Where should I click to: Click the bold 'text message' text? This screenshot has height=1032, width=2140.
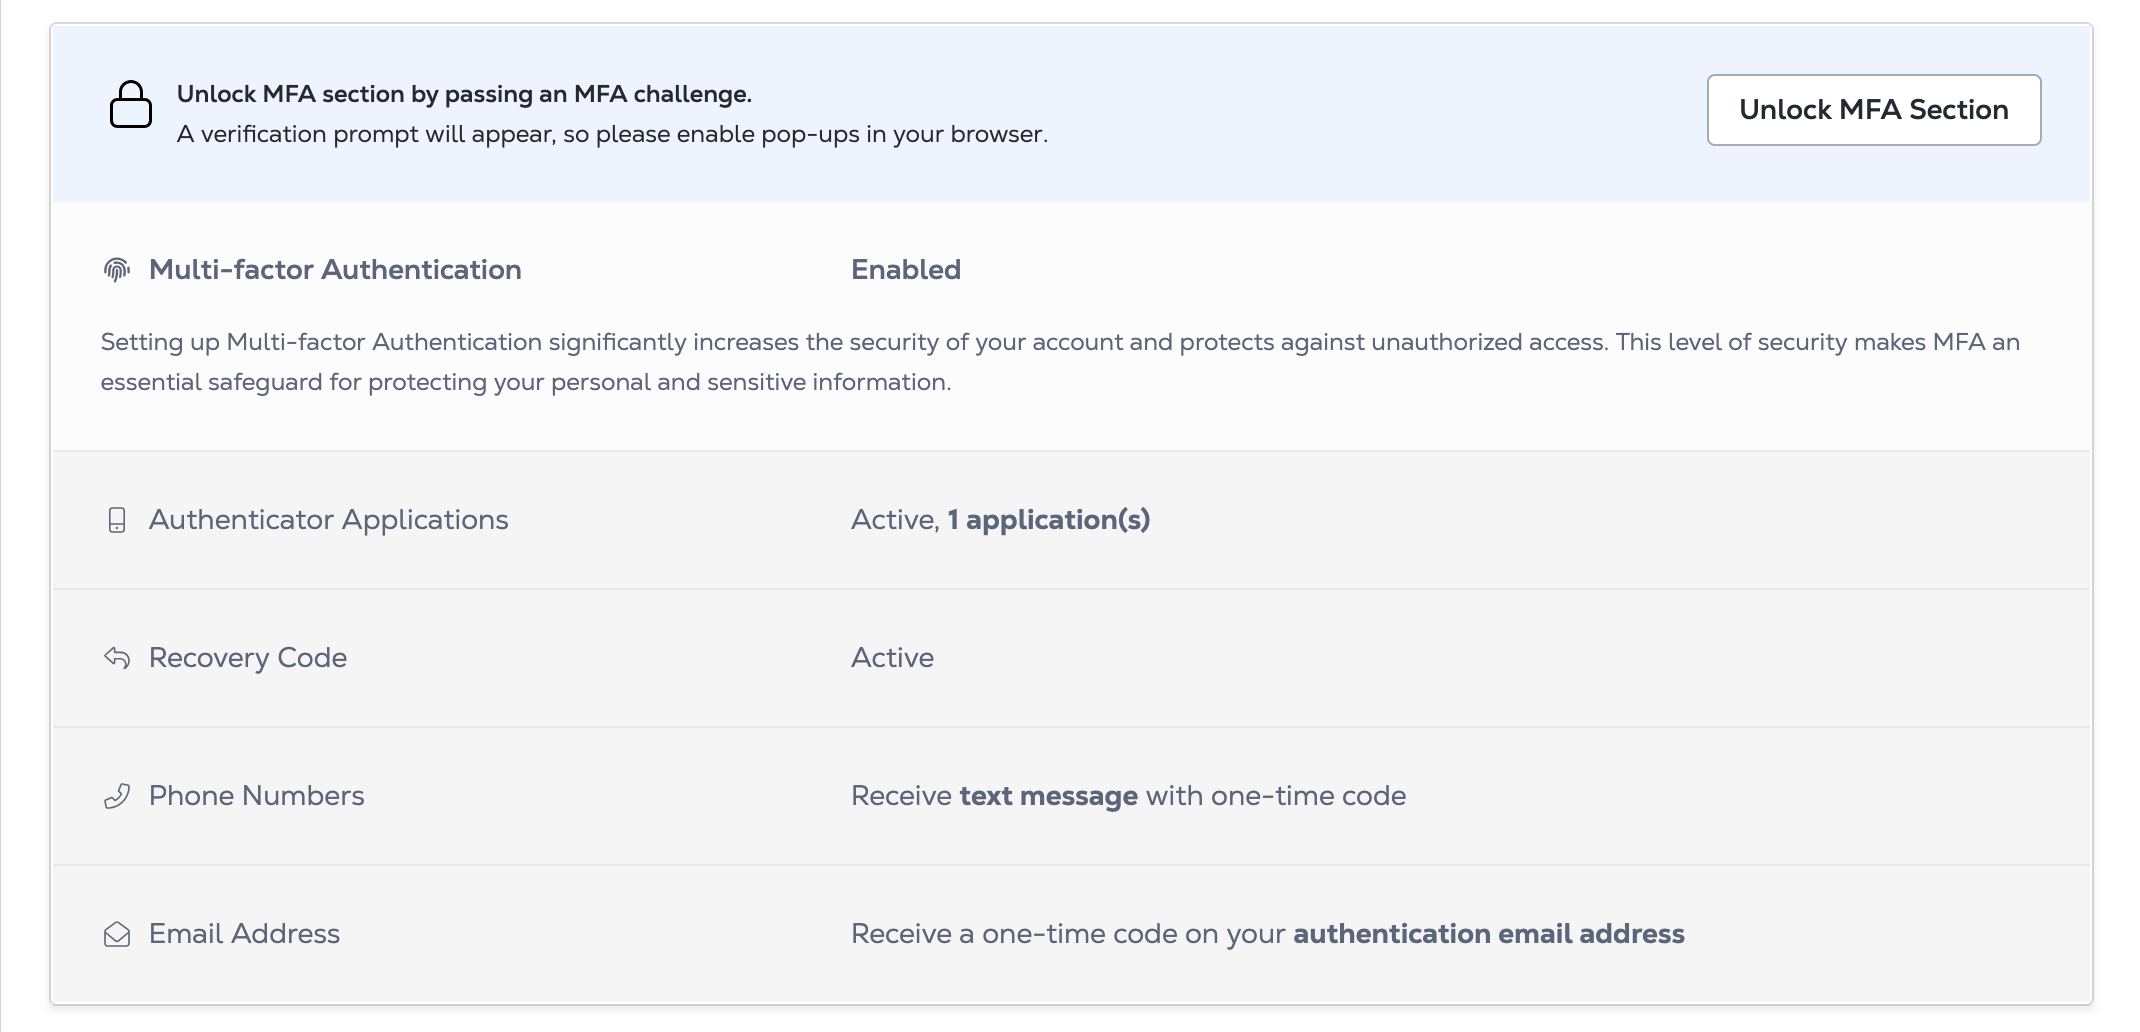click(x=1048, y=796)
